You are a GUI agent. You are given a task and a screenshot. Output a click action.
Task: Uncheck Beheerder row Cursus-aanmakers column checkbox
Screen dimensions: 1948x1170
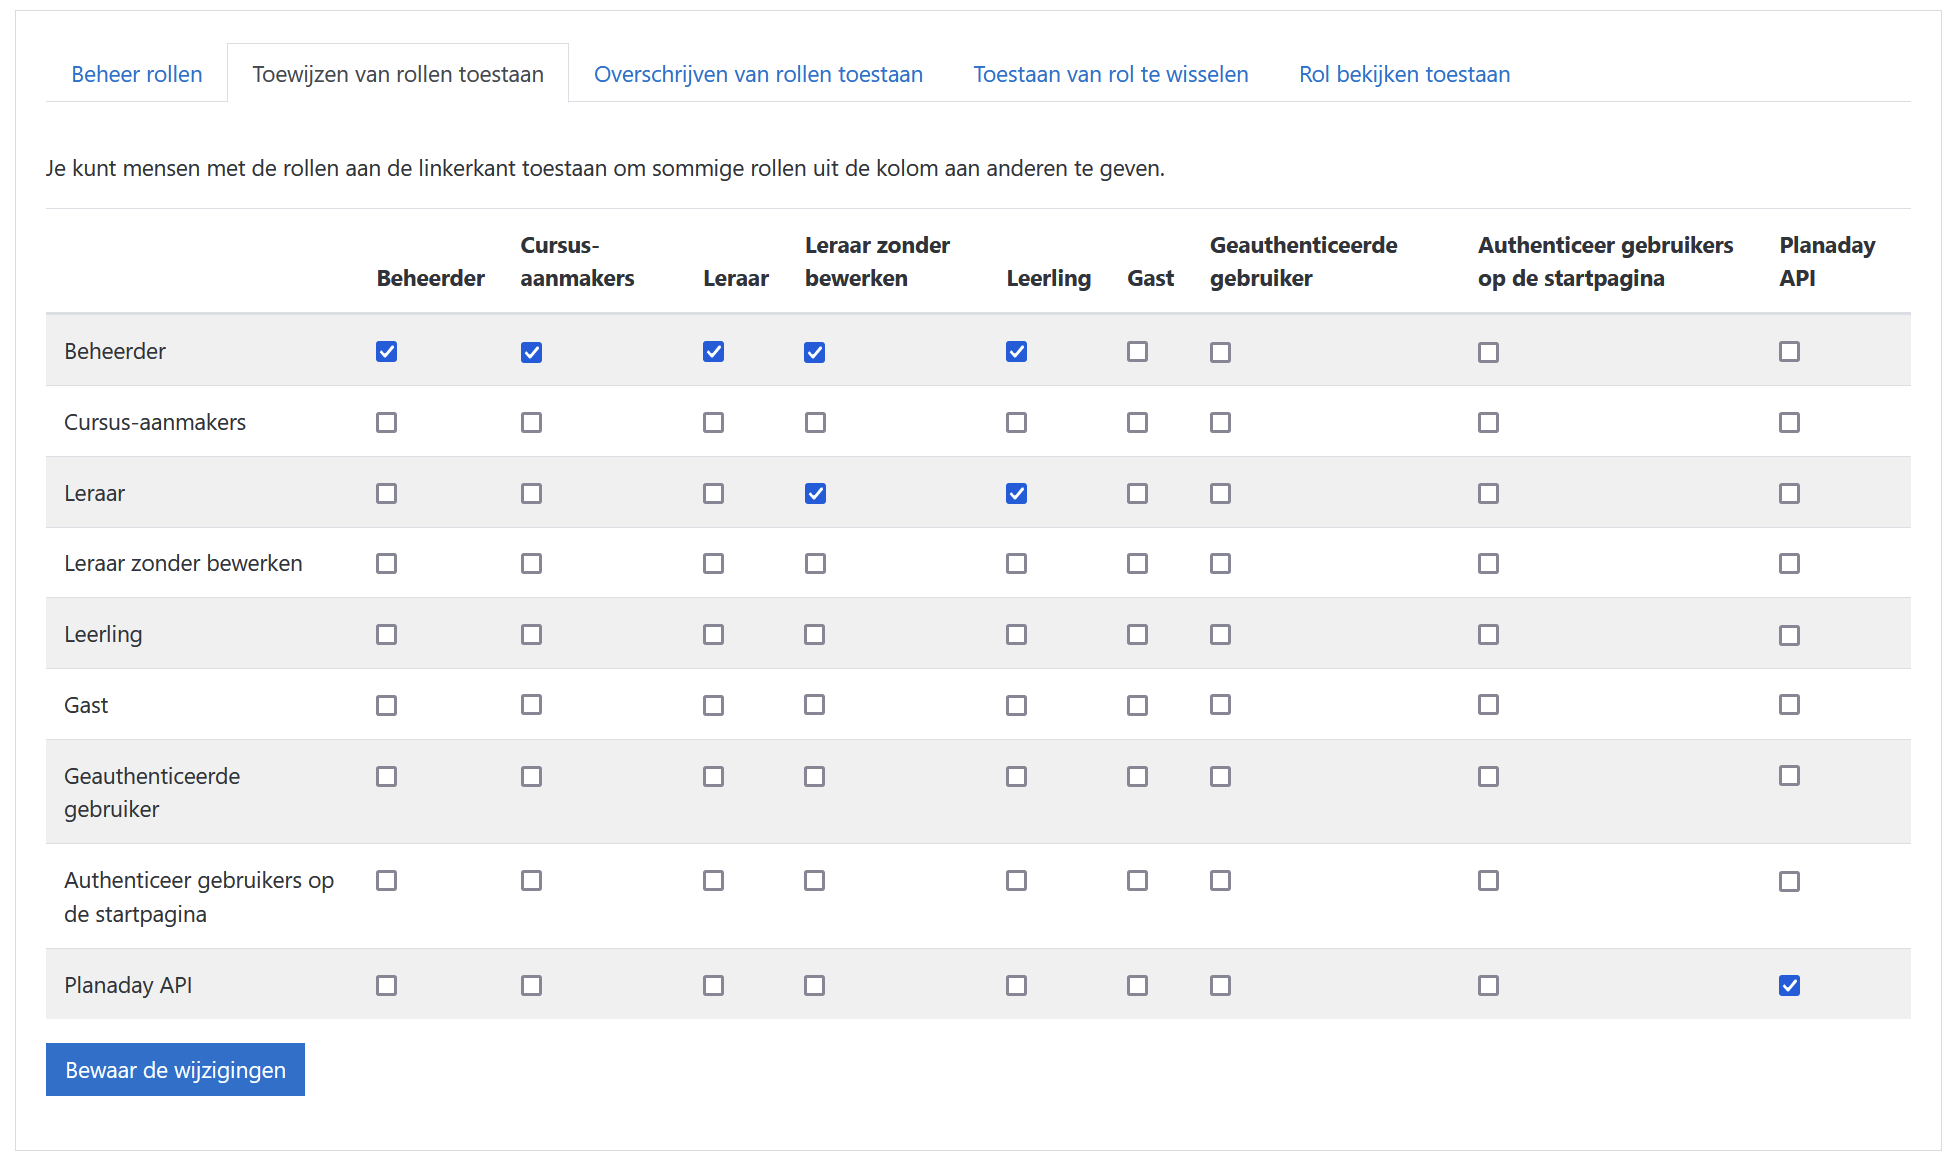(531, 352)
